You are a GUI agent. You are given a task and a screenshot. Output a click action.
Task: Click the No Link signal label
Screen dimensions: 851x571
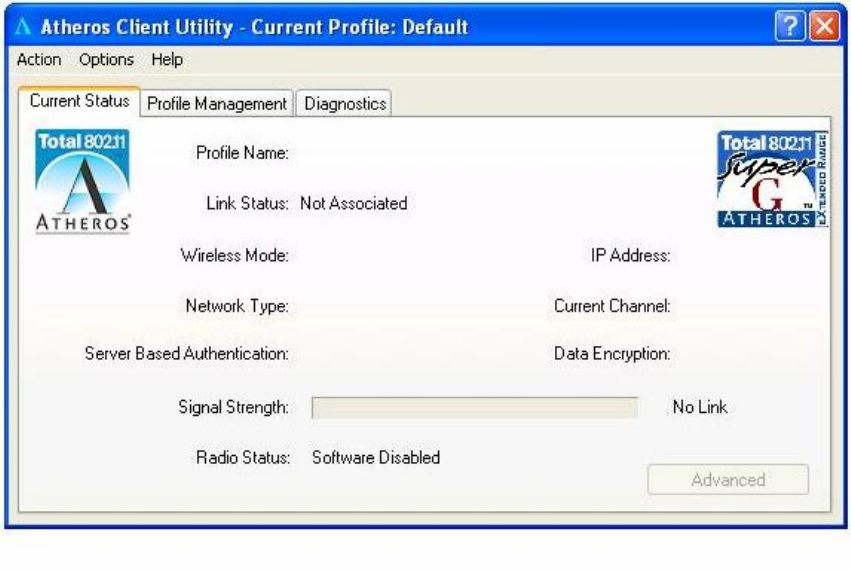tap(700, 408)
